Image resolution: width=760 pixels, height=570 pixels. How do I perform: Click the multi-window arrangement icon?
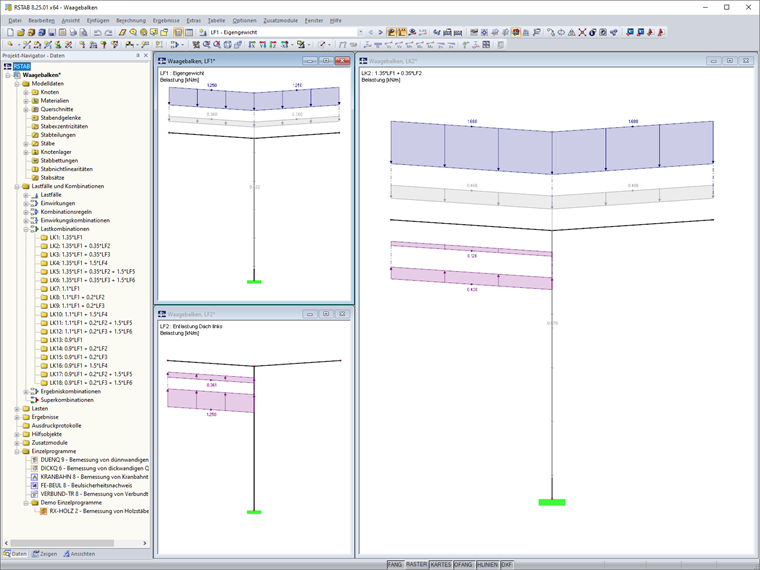tap(486, 45)
